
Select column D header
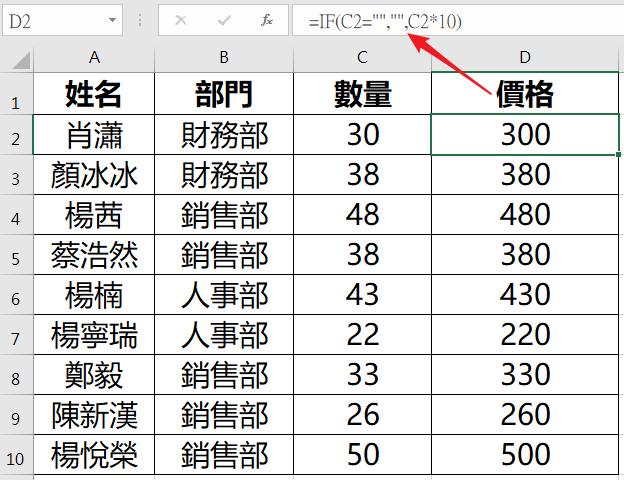525,59
